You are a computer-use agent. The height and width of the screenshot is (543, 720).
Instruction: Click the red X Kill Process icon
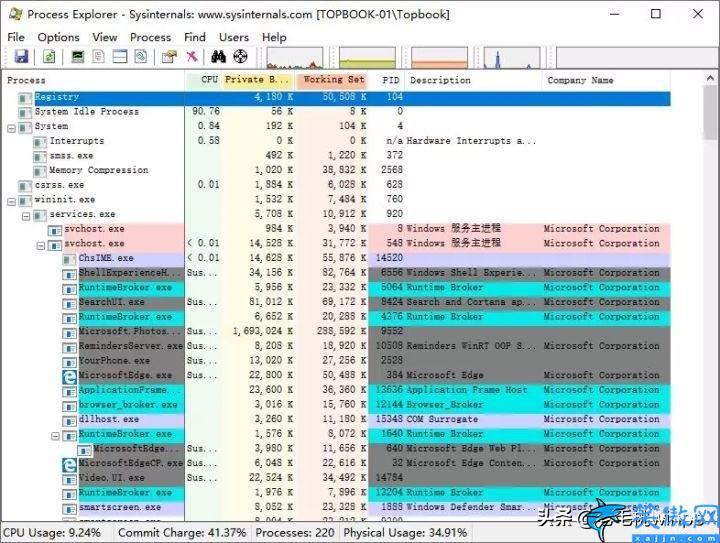tap(192, 56)
